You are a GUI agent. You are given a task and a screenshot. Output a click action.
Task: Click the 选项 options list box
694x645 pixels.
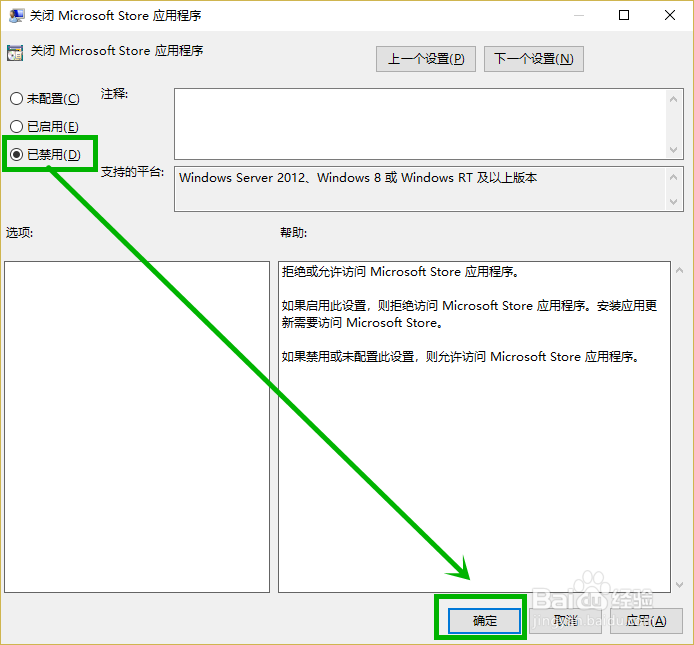coord(137,427)
